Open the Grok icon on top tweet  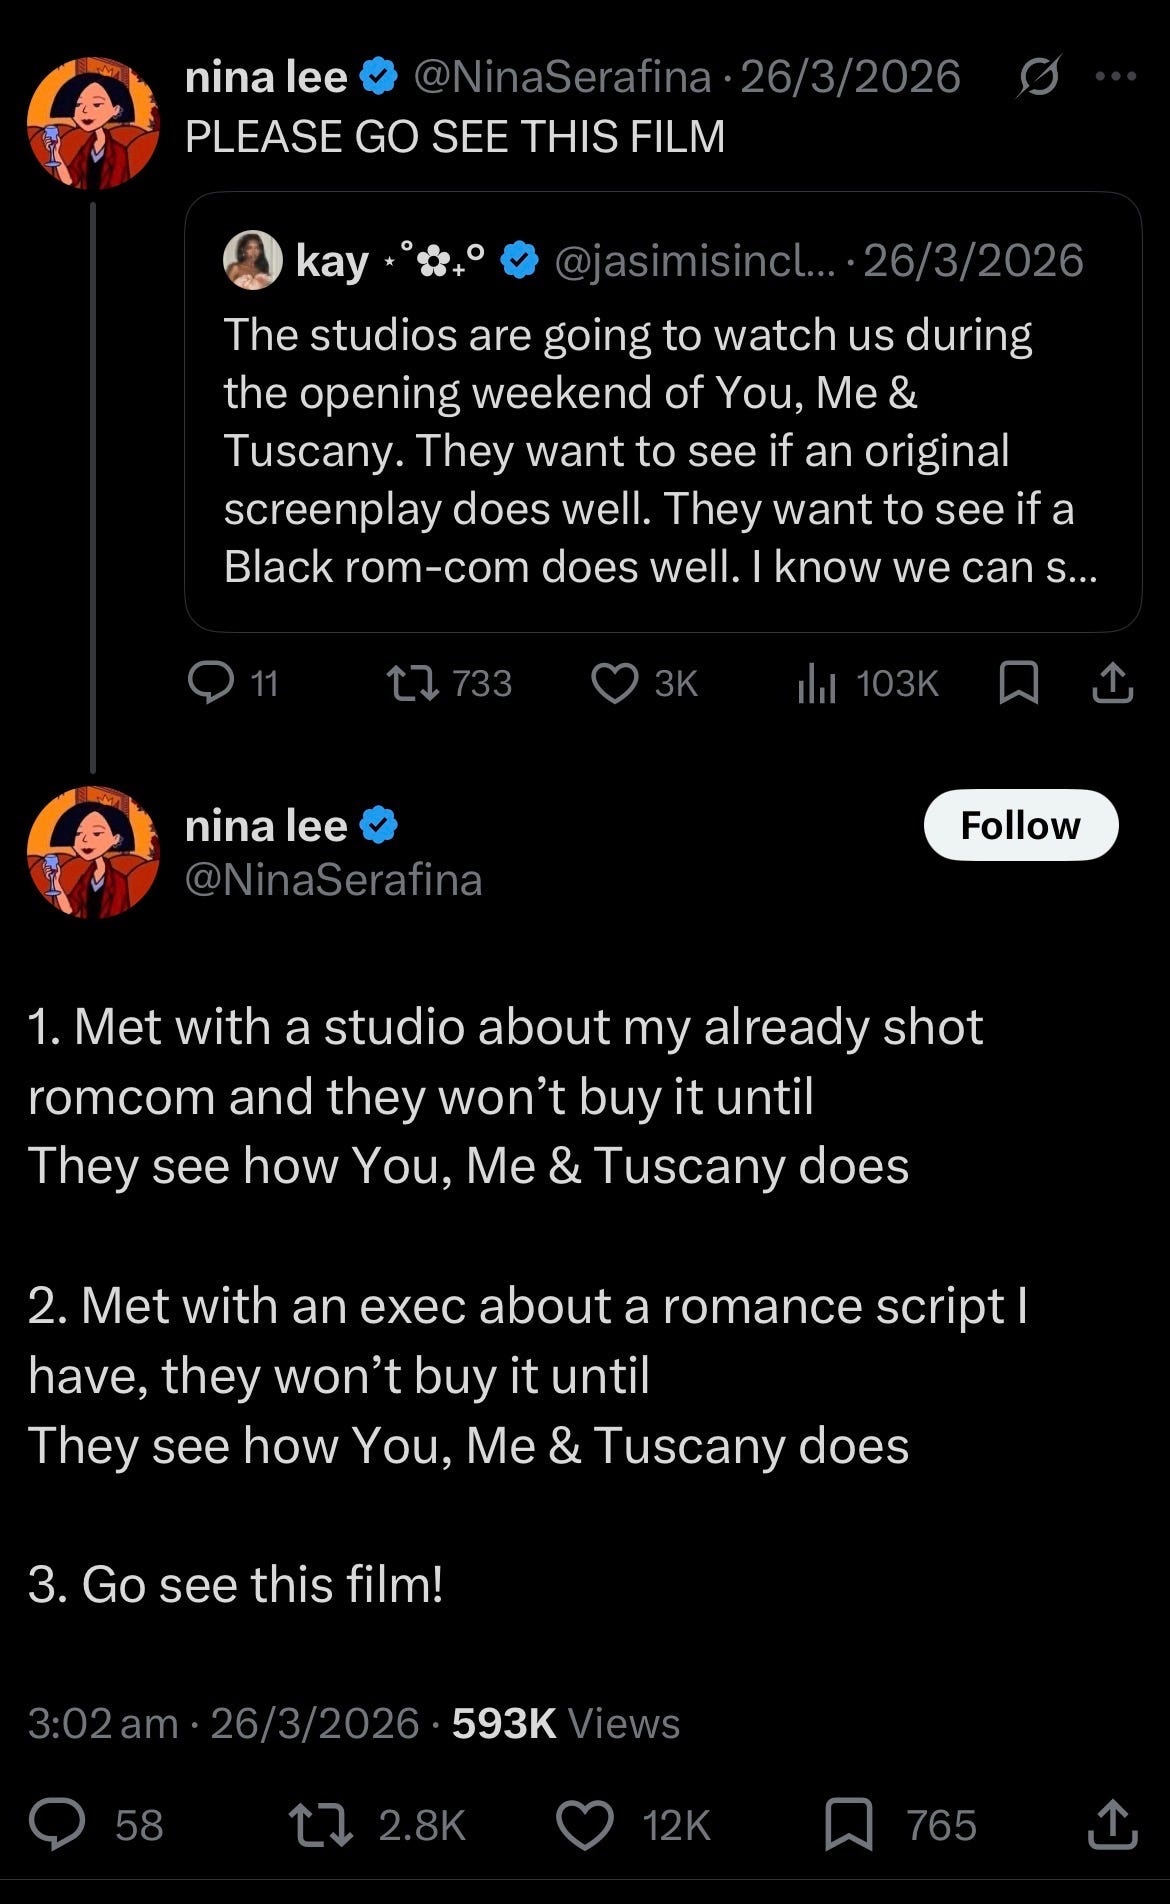(1038, 77)
